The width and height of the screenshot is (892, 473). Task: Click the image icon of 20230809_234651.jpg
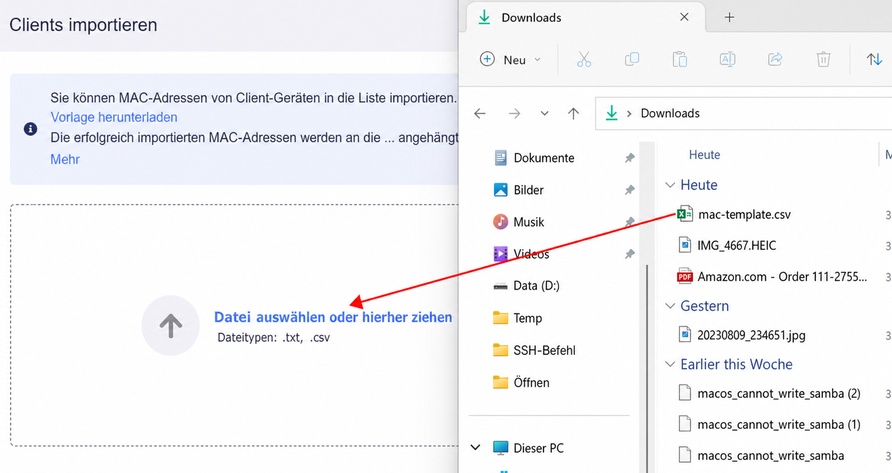pos(685,335)
